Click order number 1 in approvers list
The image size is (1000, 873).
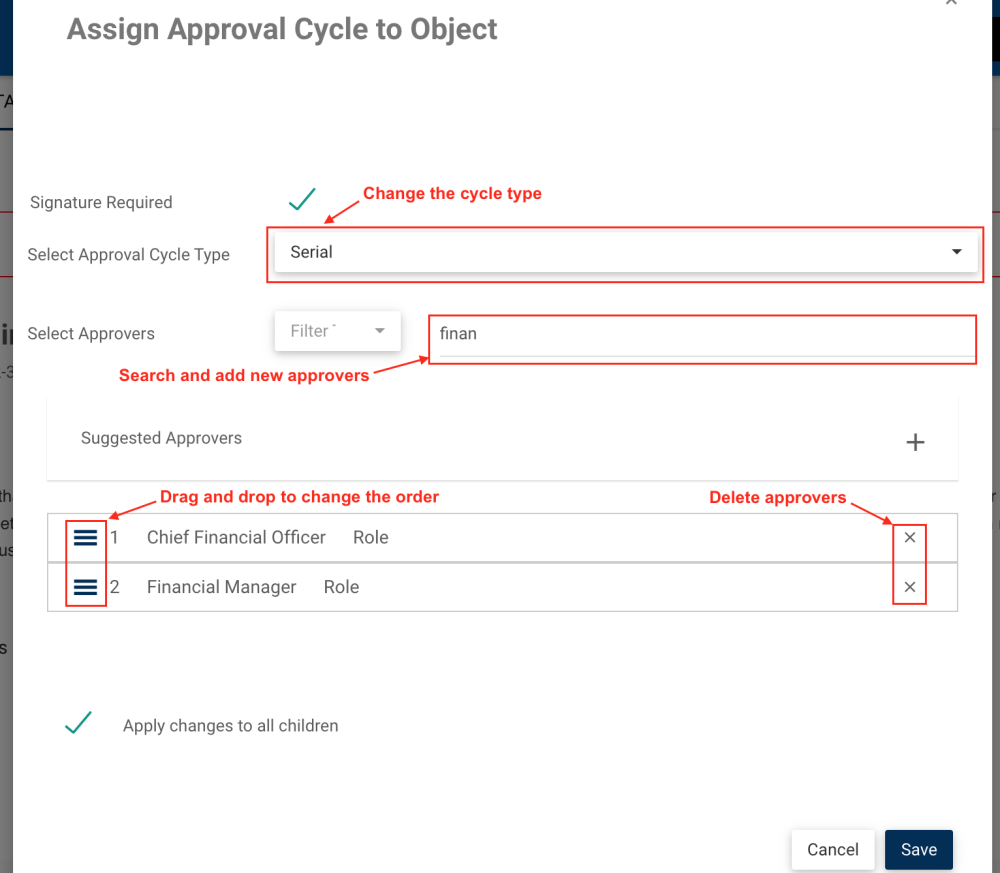pyautogui.click(x=115, y=538)
